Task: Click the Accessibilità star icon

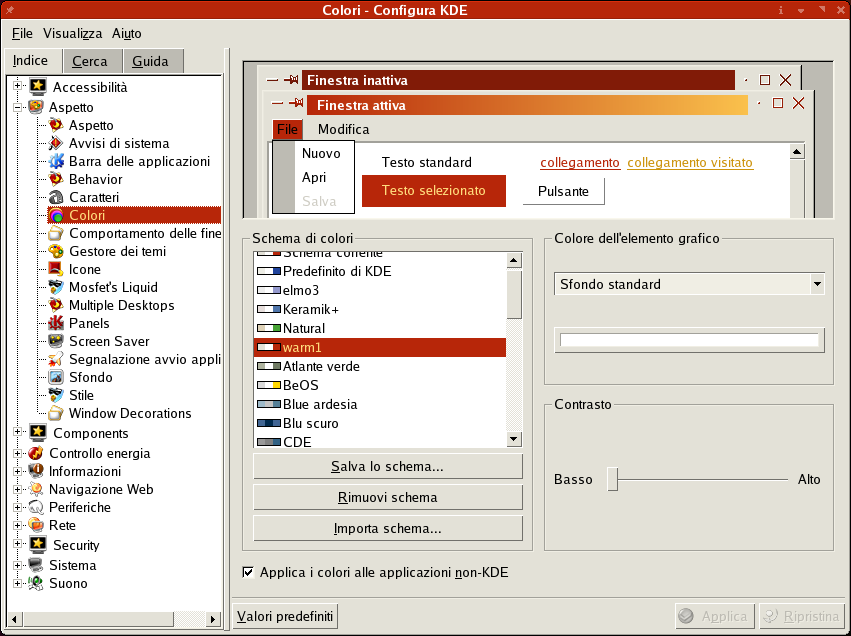Action: pyautogui.click(x=38, y=86)
